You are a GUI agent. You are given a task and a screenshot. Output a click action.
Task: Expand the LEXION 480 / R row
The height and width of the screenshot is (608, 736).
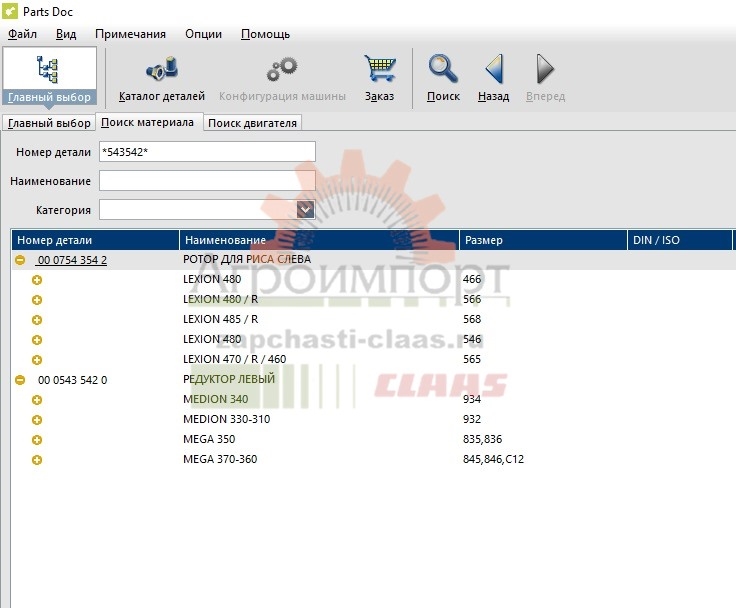[x=37, y=300]
